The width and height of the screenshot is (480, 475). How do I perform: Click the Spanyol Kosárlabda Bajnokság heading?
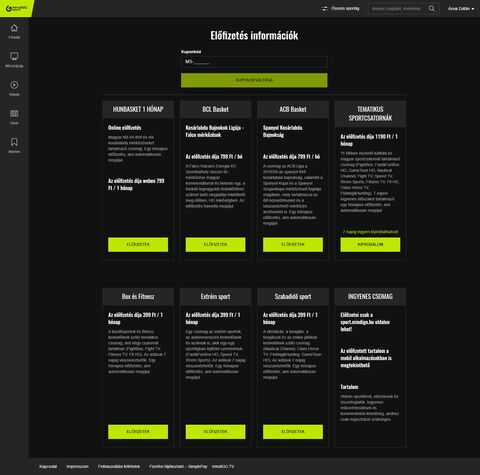283,131
